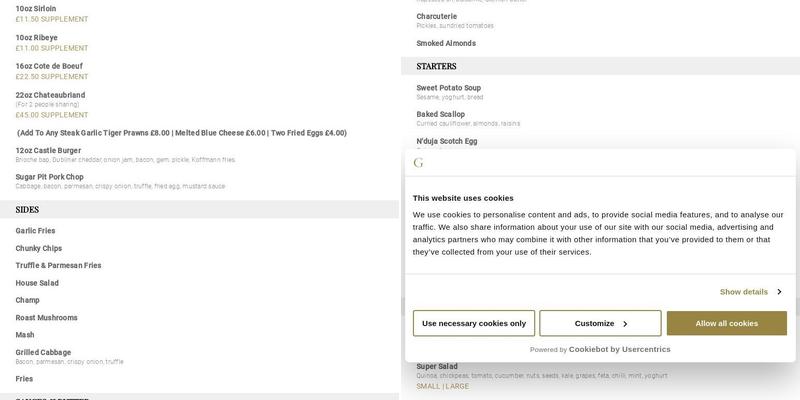
Task: Click Sweet Potato Soup starter
Action: (449, 88)
